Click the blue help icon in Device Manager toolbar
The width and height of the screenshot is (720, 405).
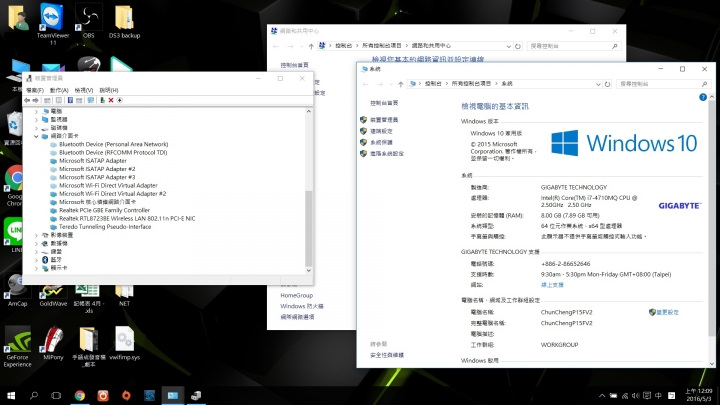click(x=70, y=100)
